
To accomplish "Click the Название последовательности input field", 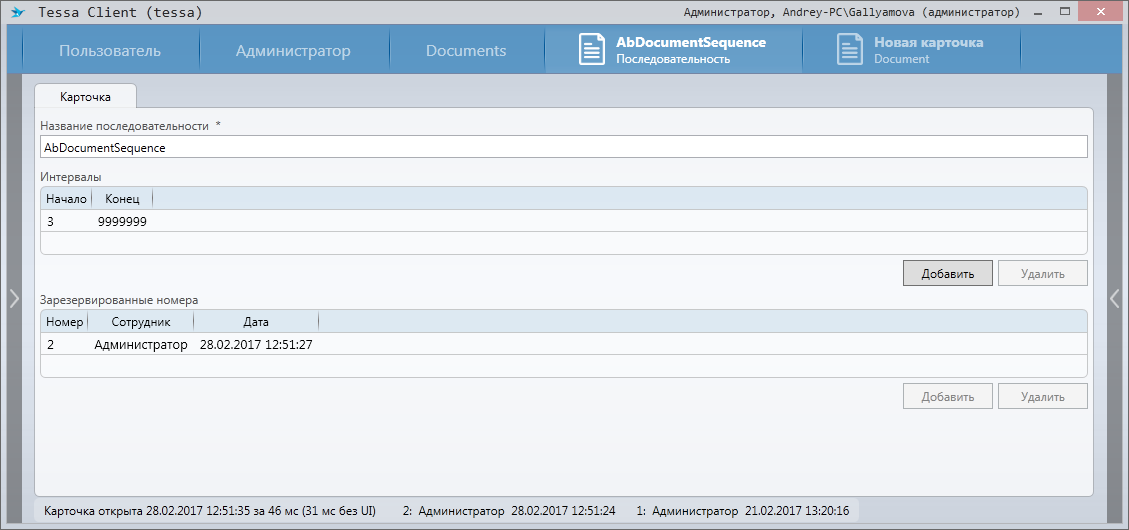I will click(563, 147).
